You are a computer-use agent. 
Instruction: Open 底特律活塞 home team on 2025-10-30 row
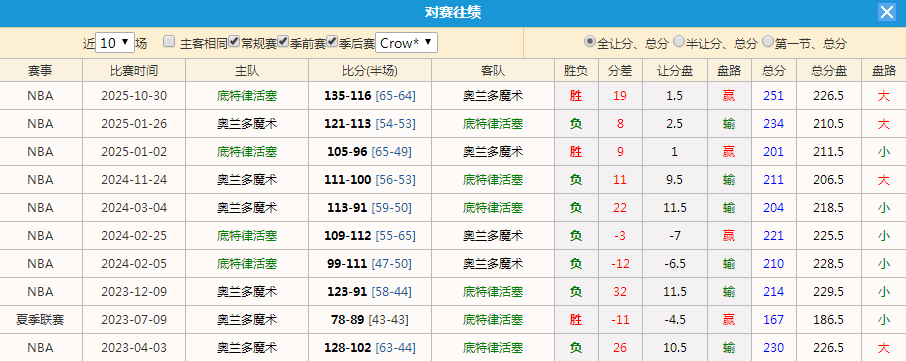point(247,96)
